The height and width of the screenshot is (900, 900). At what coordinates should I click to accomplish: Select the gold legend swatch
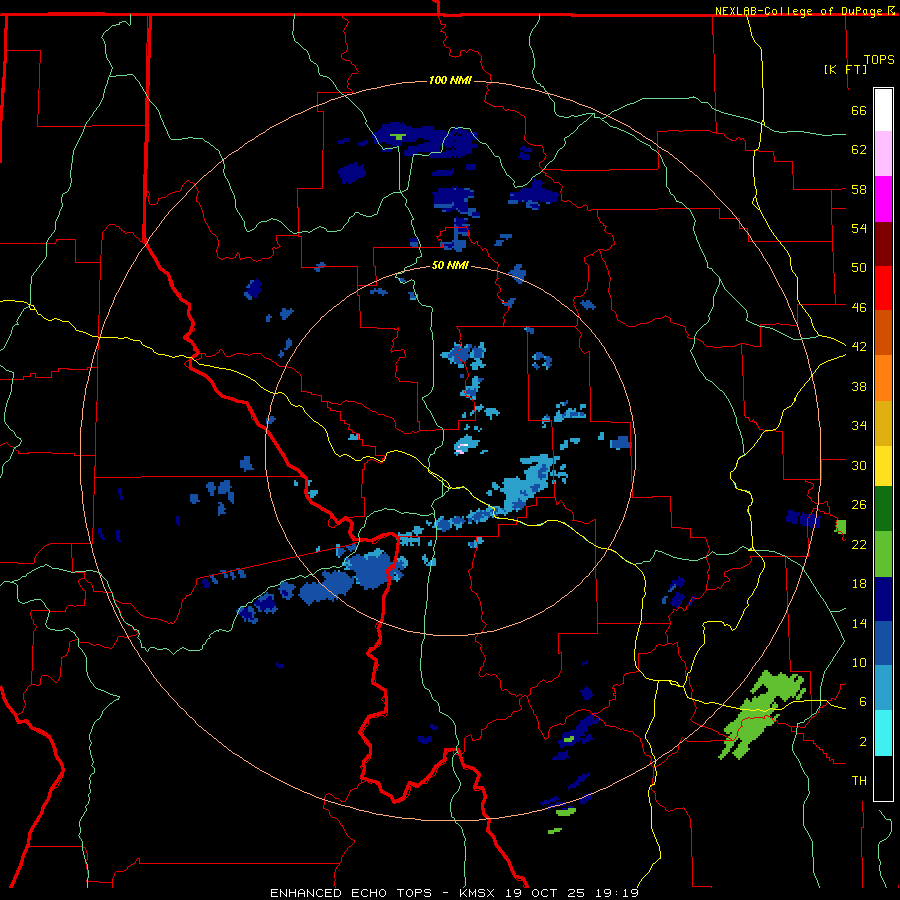click(x=883, y=423)
